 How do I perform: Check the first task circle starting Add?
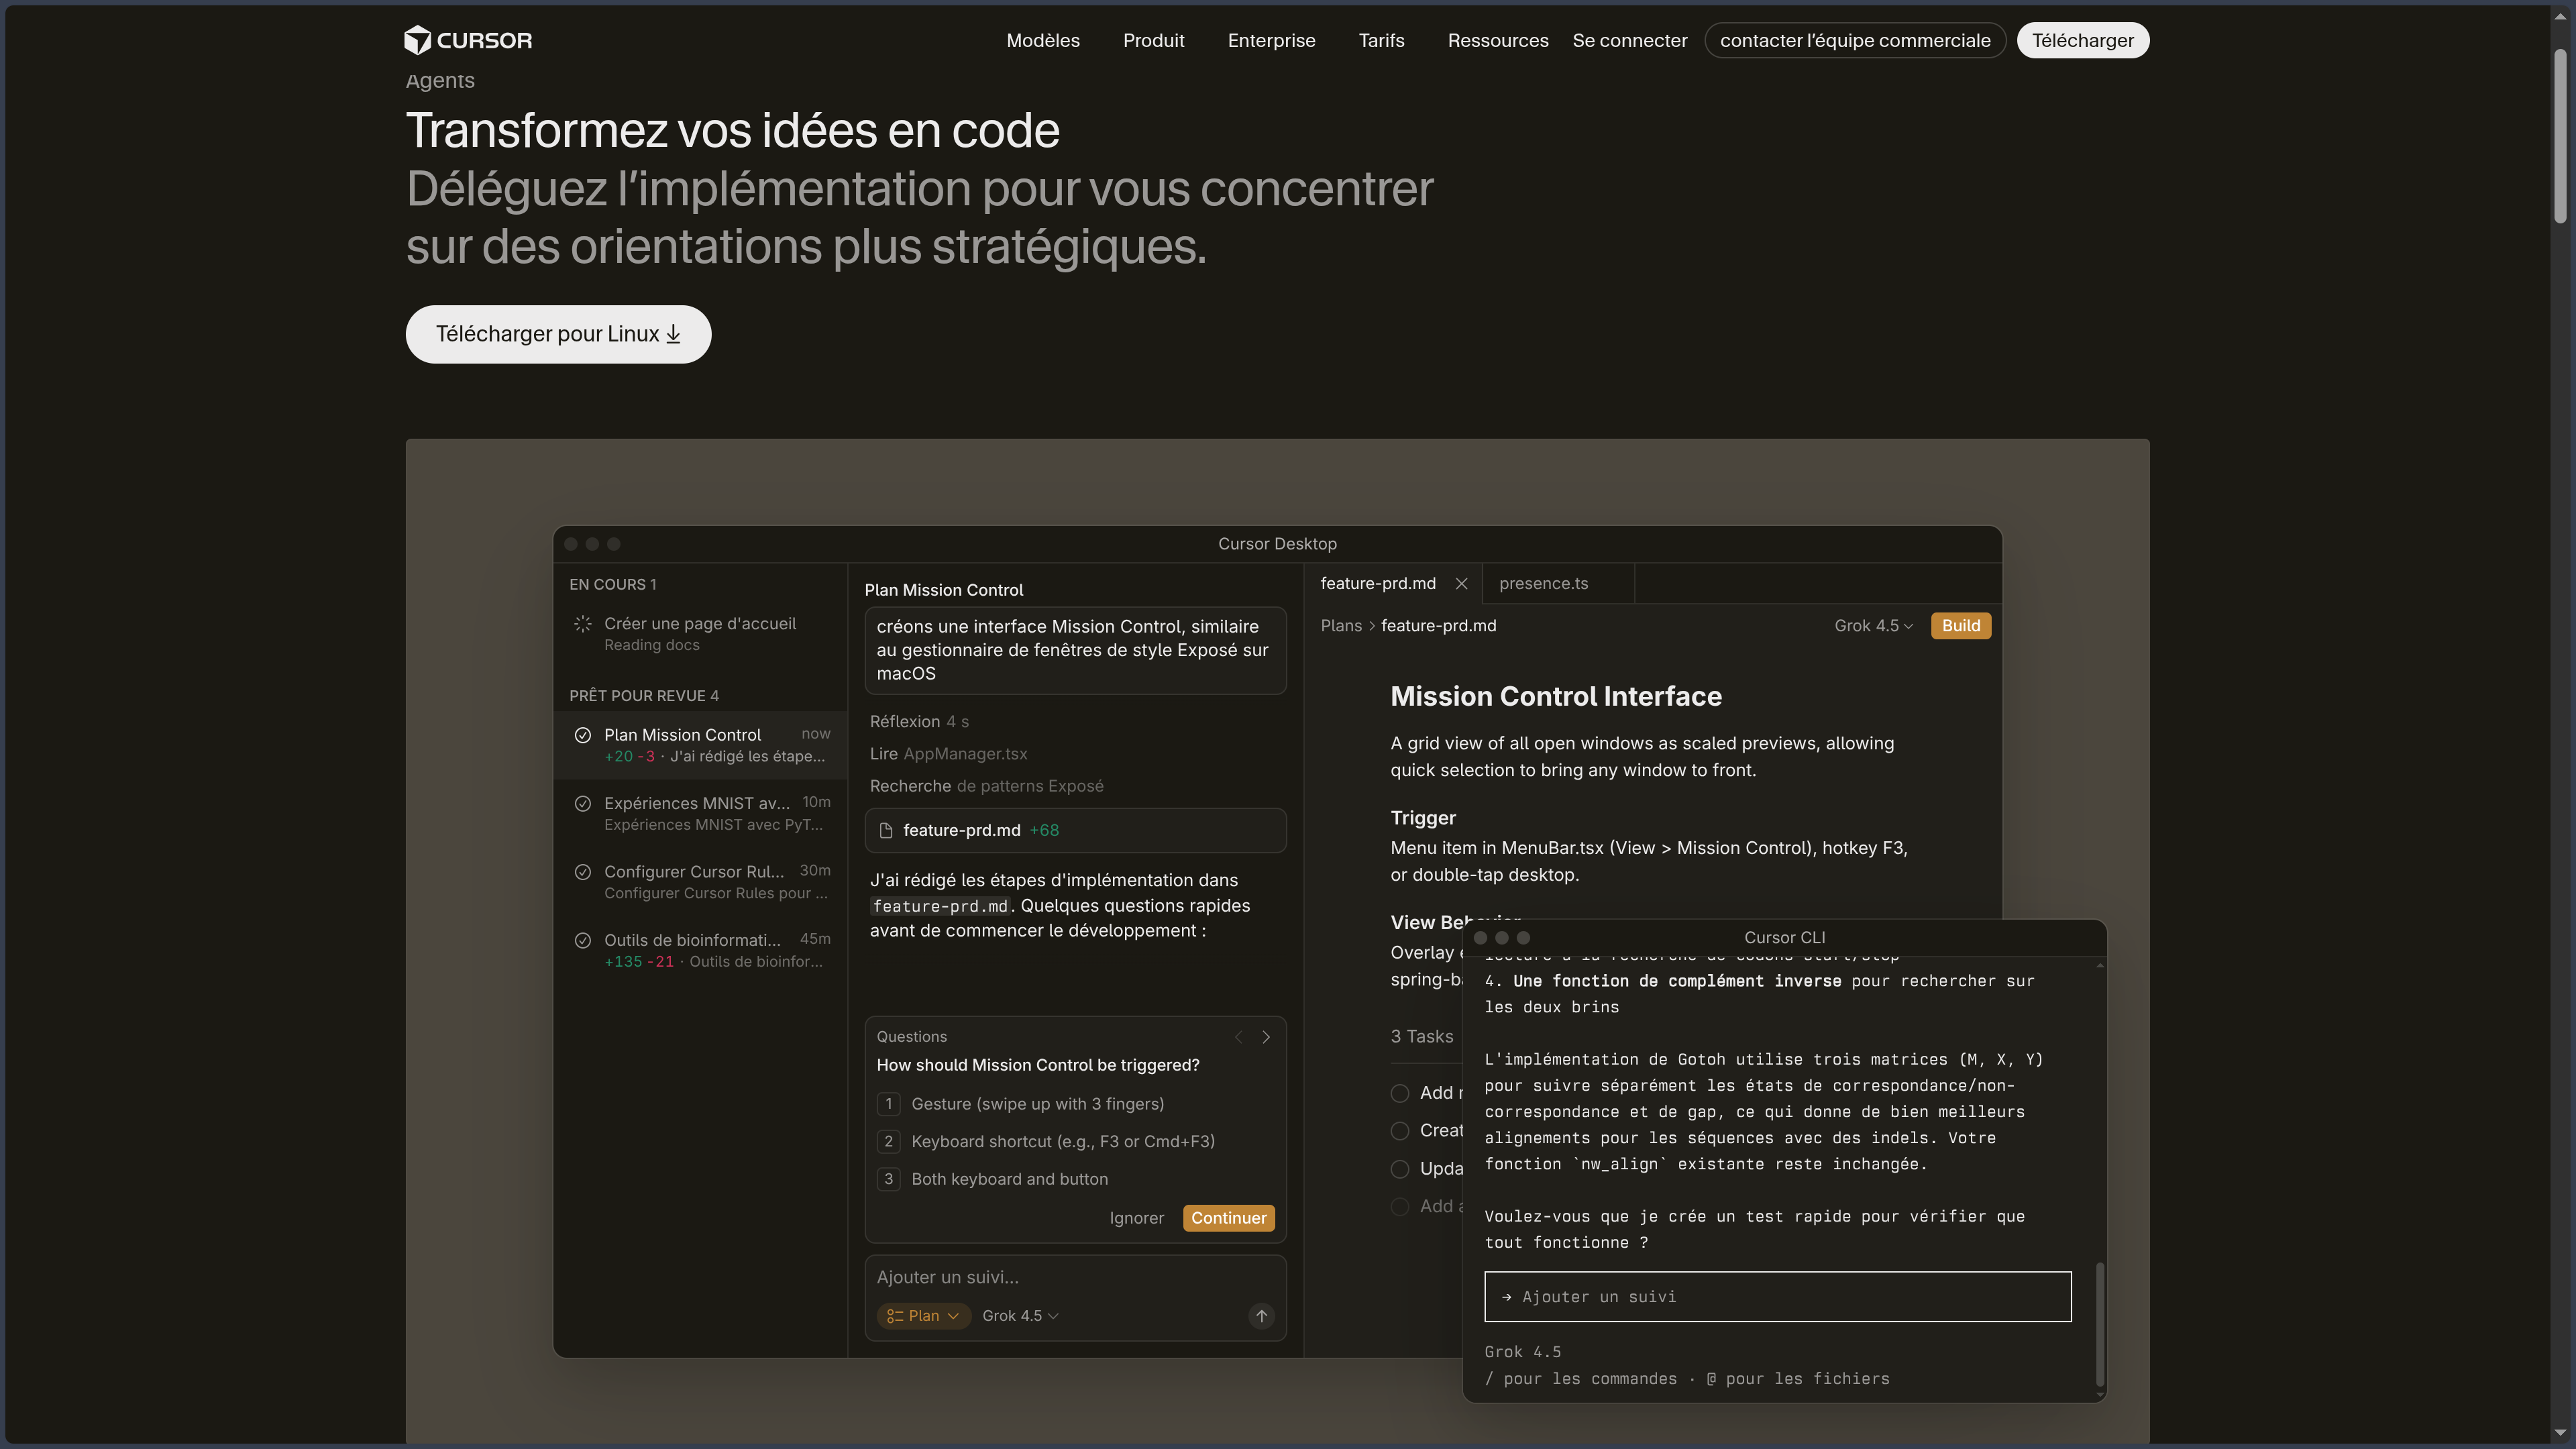click(1400, 1093)
